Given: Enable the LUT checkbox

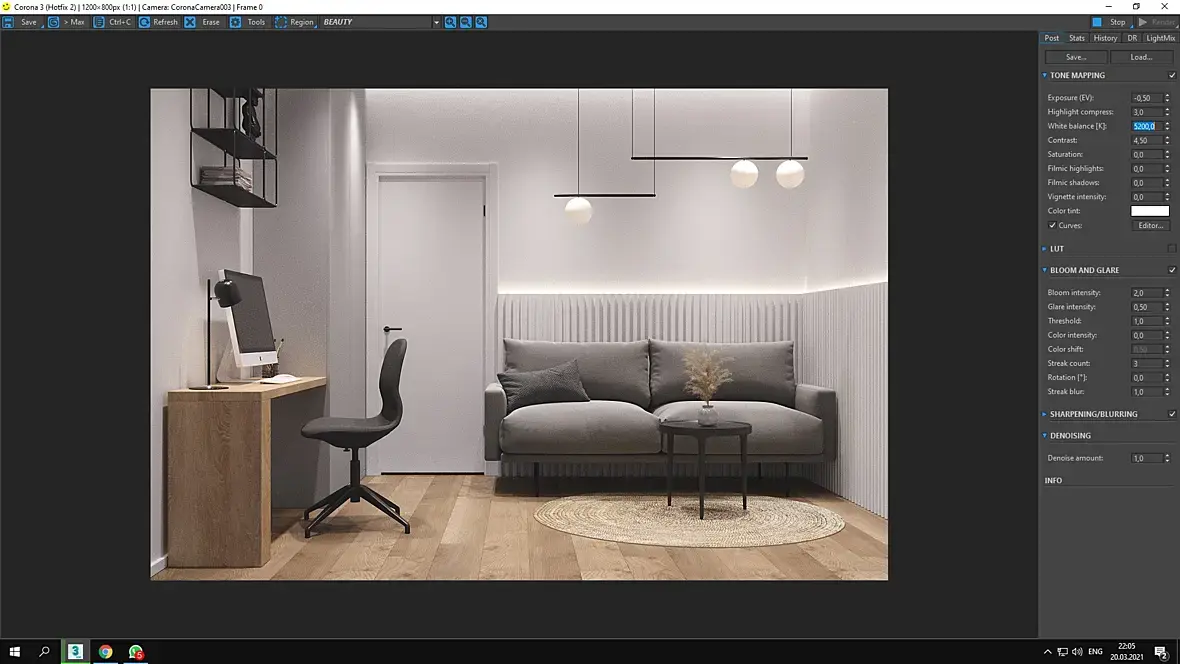Looking at the screenshot, I should click(x=1172, y=248).
